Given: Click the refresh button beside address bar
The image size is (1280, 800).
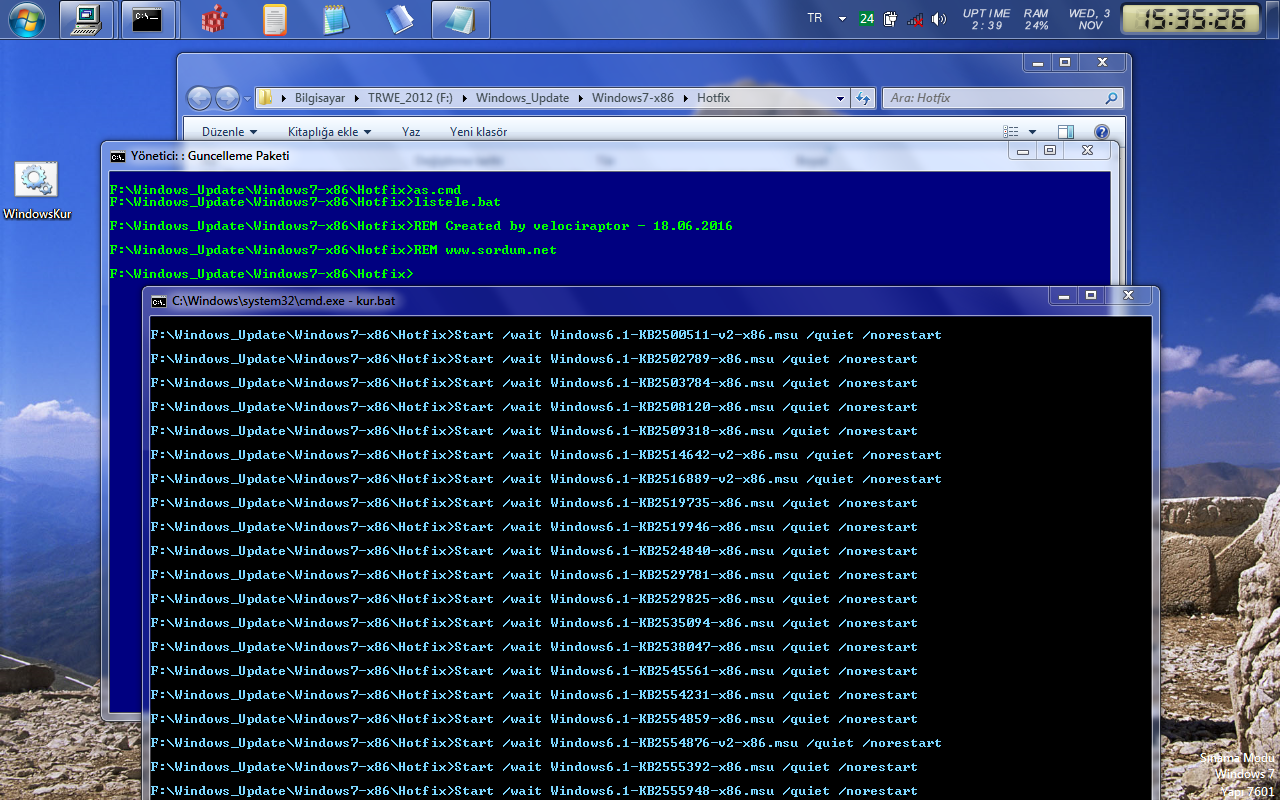Looking at the screenshot, I should point(862,98).
